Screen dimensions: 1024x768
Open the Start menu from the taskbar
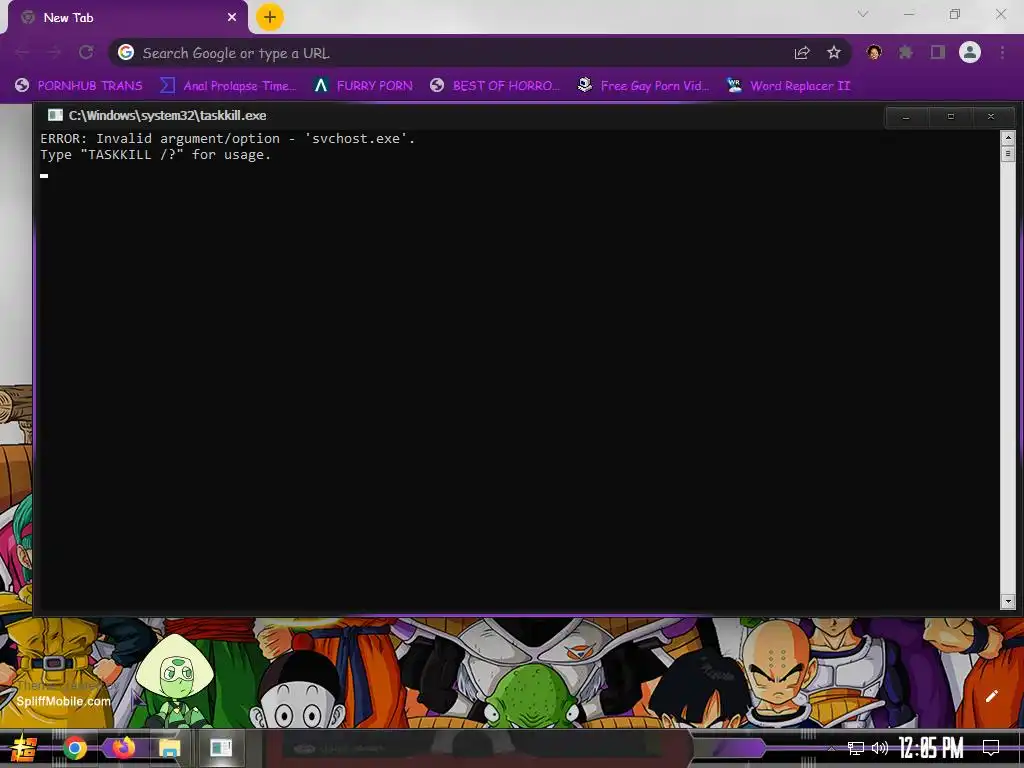(24, 748)
